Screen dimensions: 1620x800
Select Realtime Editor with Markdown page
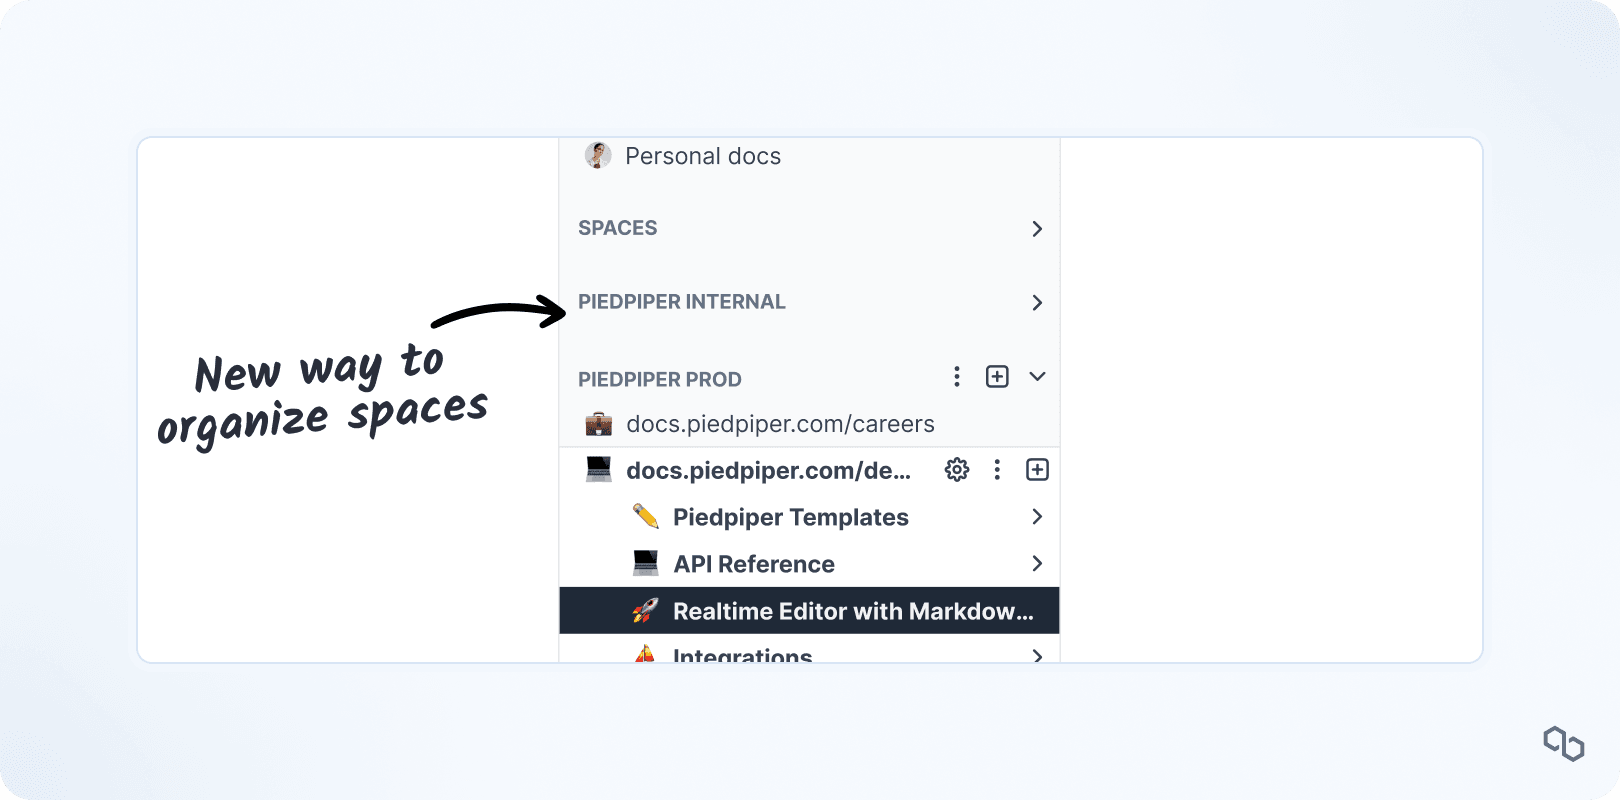pos(852,611)
